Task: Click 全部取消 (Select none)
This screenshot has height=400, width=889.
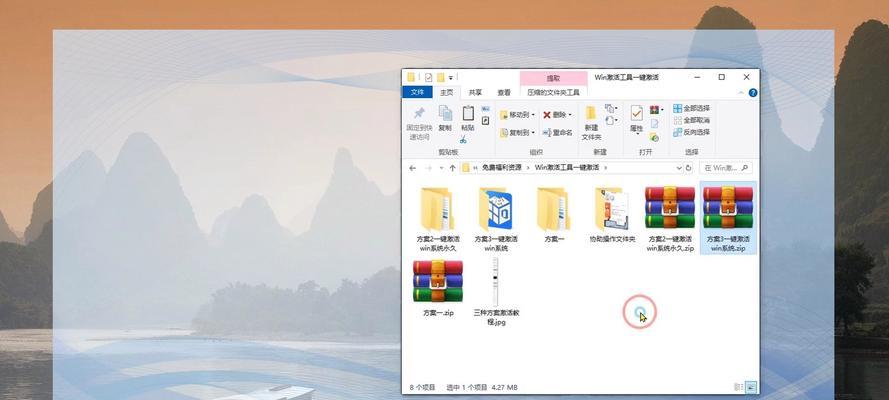Action: click(x=692, y=120)
